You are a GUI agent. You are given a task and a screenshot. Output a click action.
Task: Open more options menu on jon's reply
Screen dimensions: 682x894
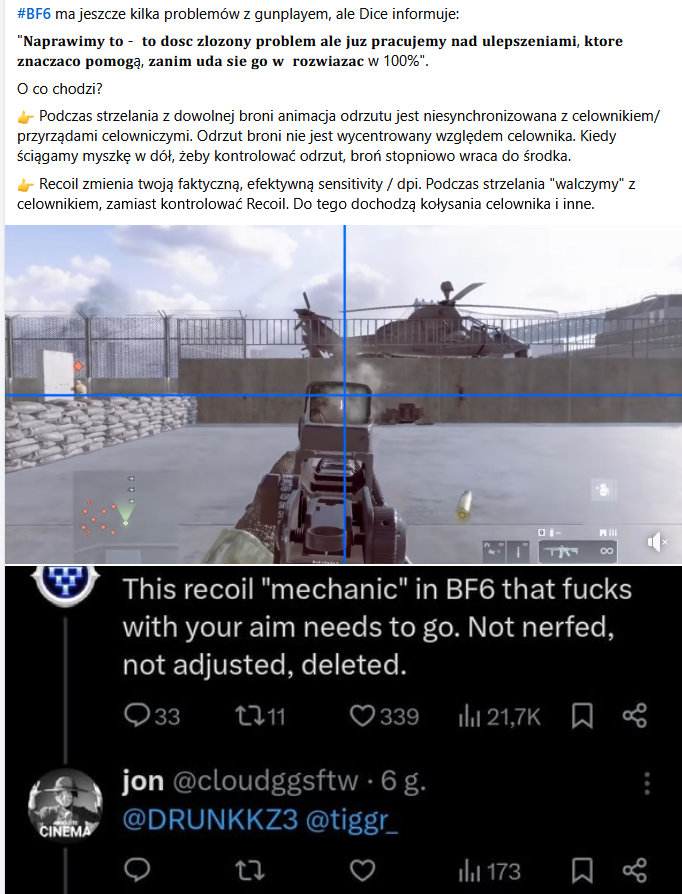pyautogui.click(x=647, y=783)
